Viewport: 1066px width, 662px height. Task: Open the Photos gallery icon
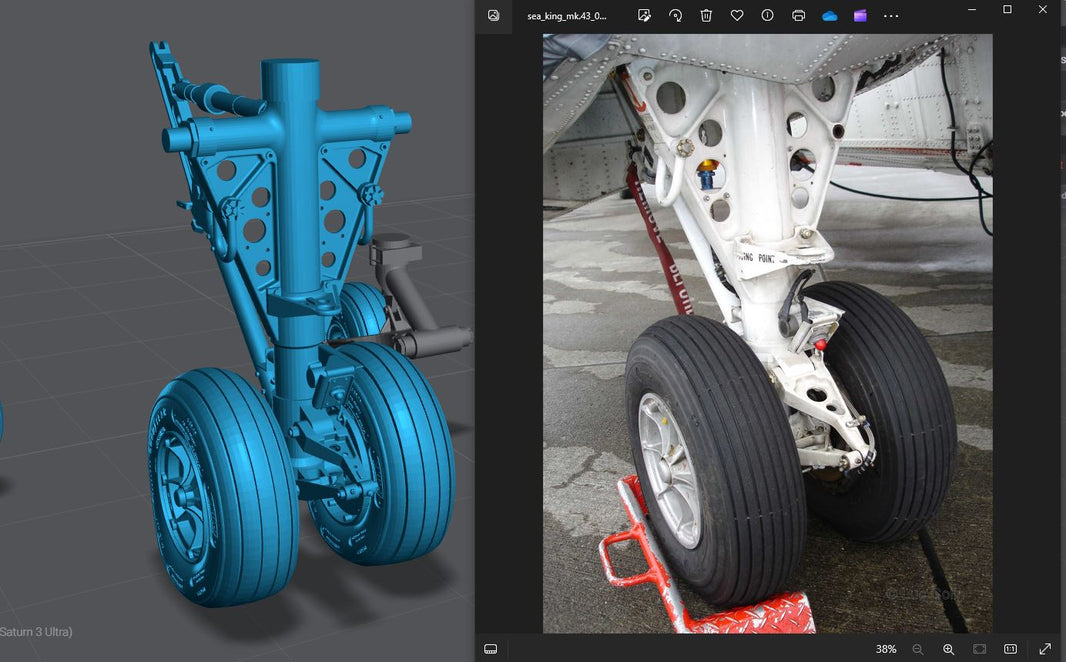coord(491,16)
